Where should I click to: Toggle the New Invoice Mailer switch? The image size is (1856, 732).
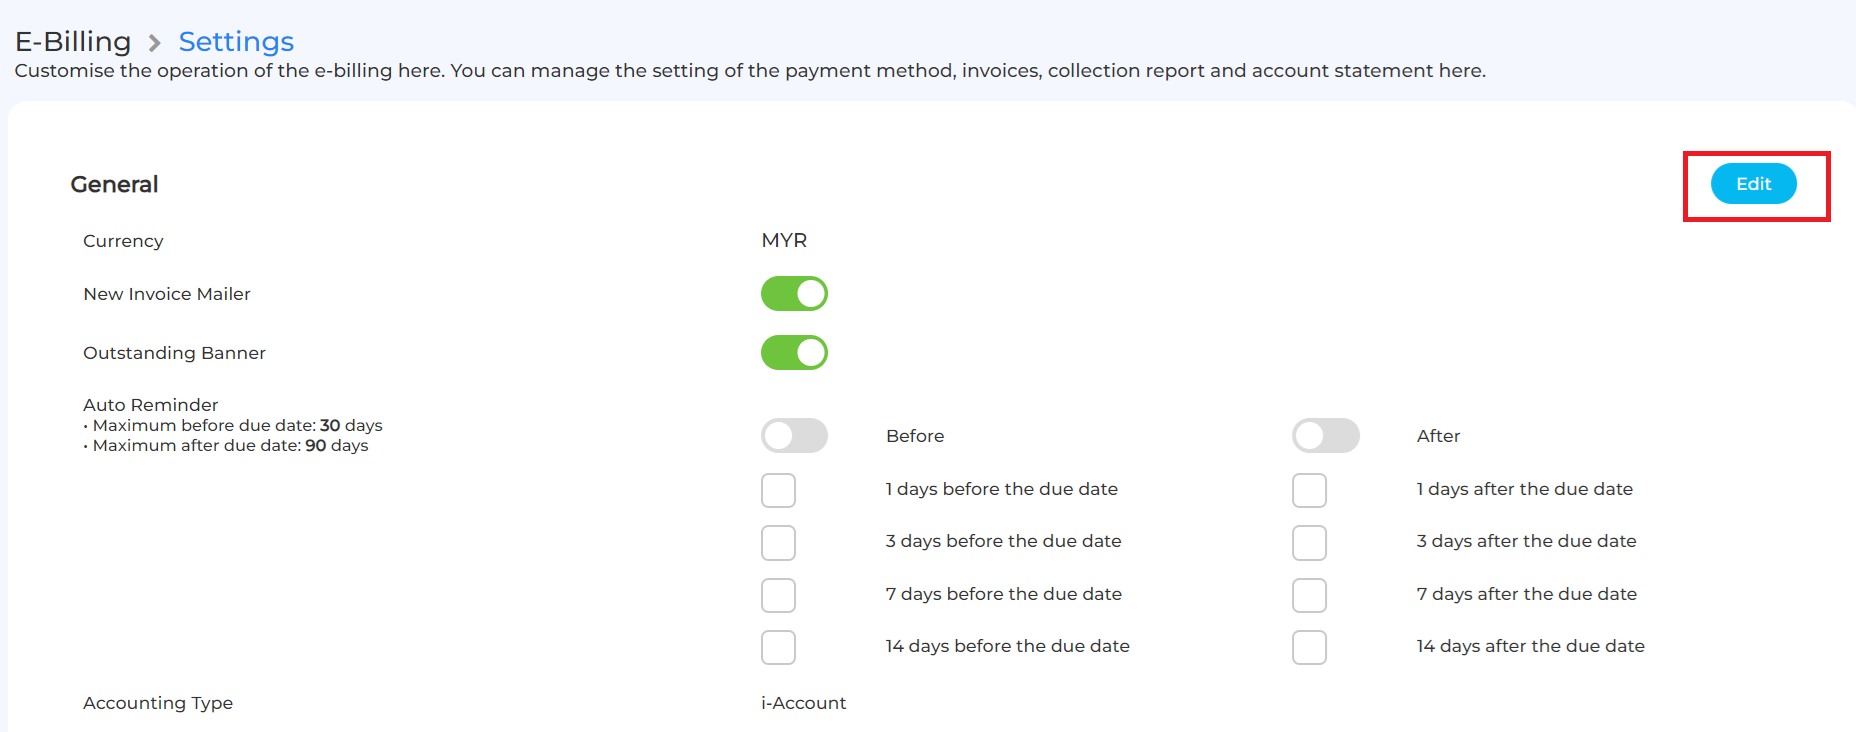pyautogui.click(x=794, y=294)
